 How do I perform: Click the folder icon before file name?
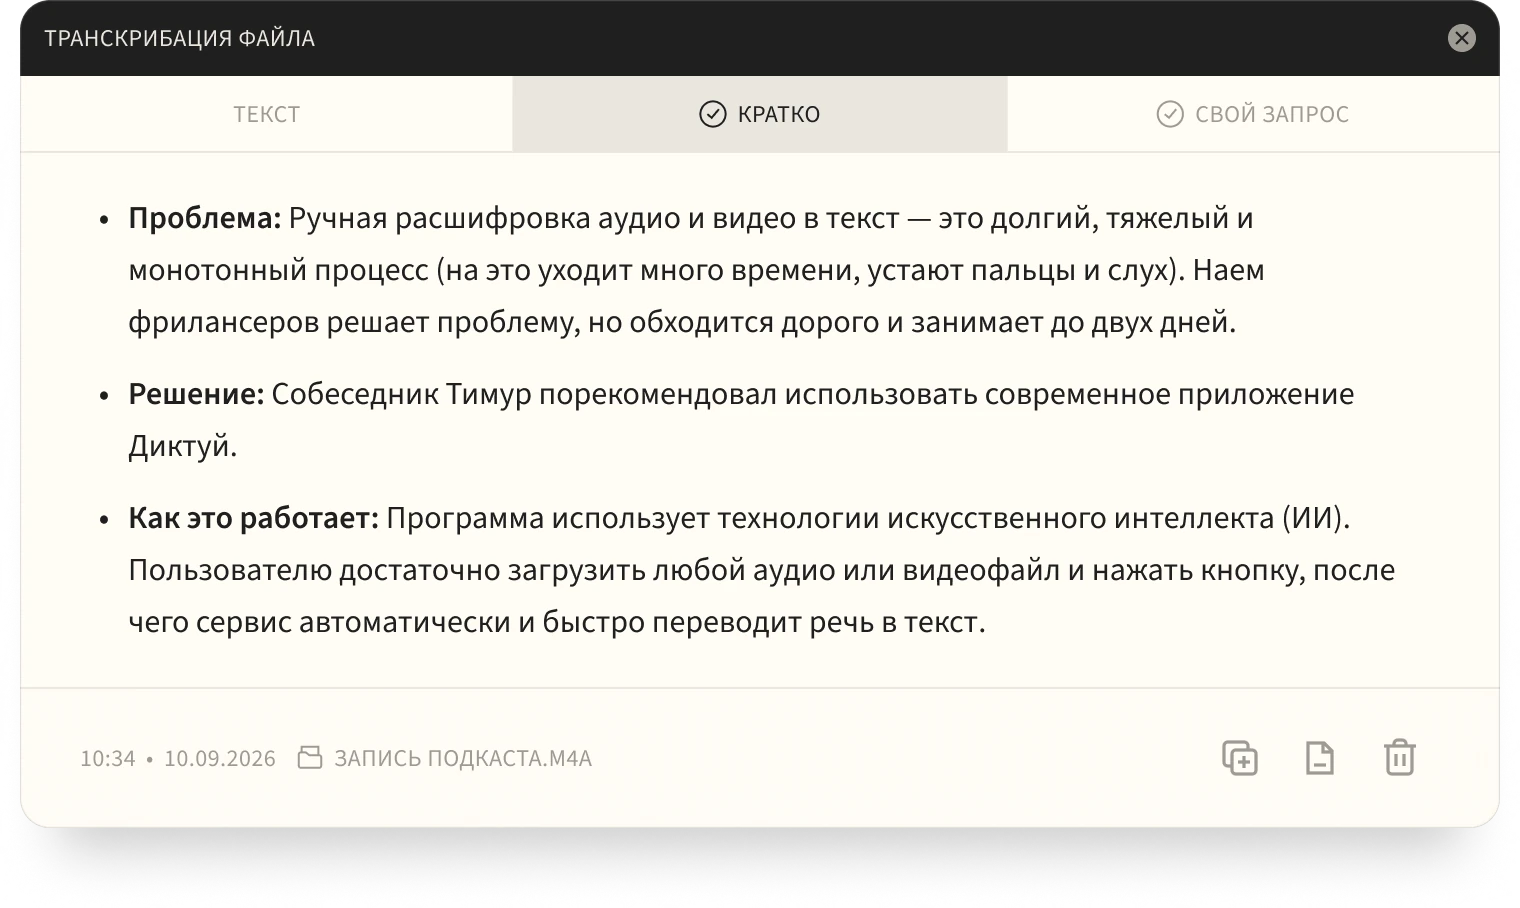tap(310, 757)
